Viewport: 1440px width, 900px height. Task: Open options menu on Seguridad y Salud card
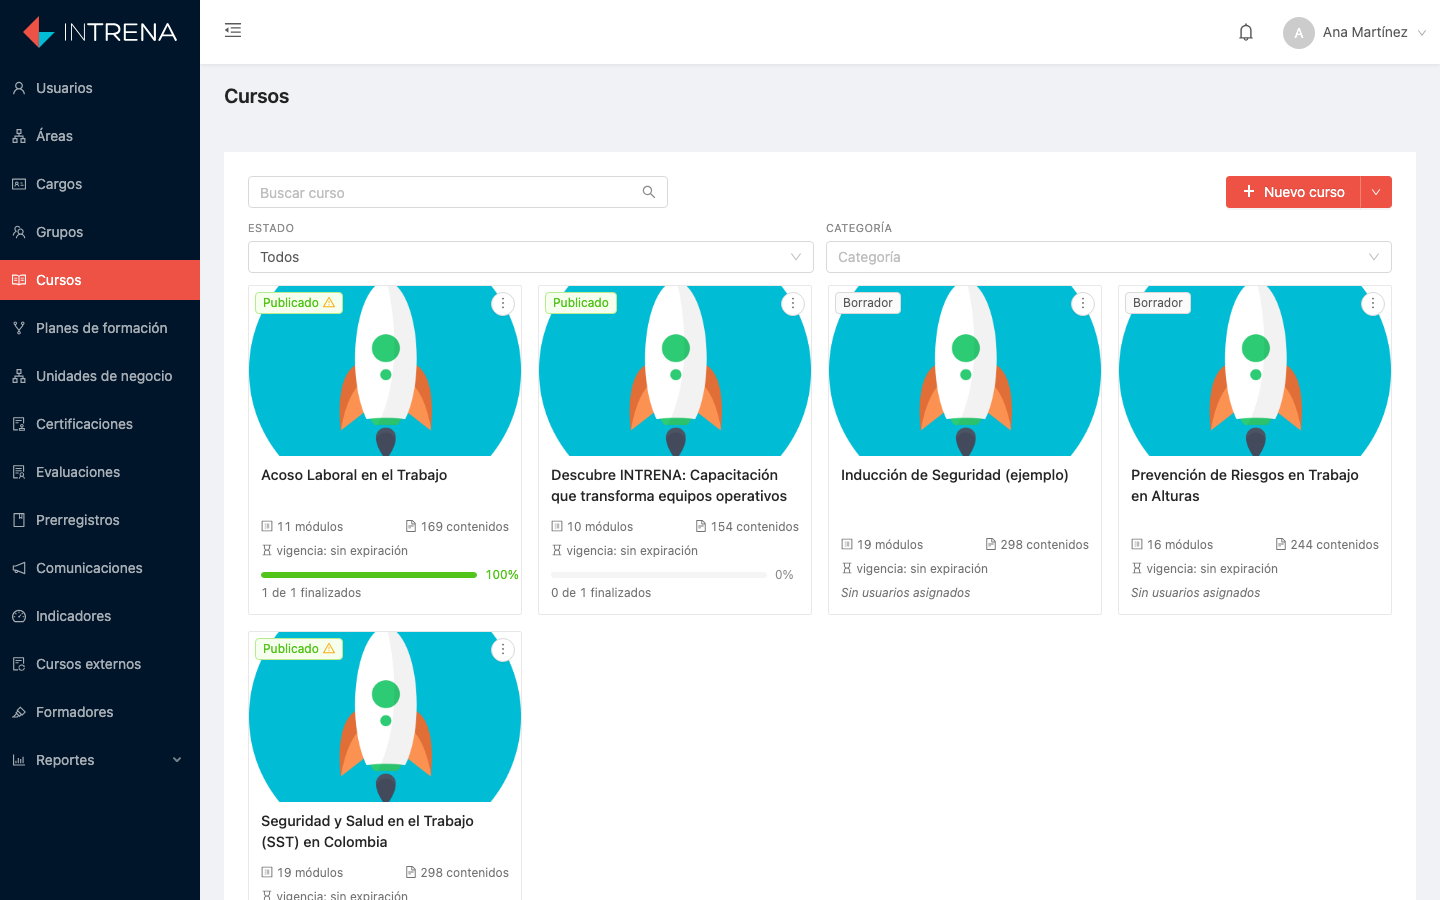click(503, 649)
